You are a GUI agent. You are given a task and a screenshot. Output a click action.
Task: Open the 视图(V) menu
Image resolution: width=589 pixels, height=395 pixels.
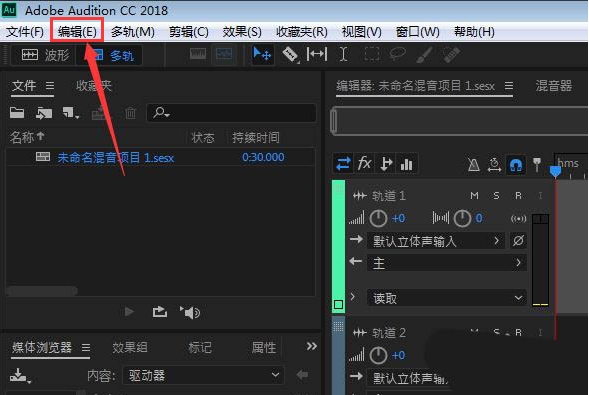coord(361,32)
